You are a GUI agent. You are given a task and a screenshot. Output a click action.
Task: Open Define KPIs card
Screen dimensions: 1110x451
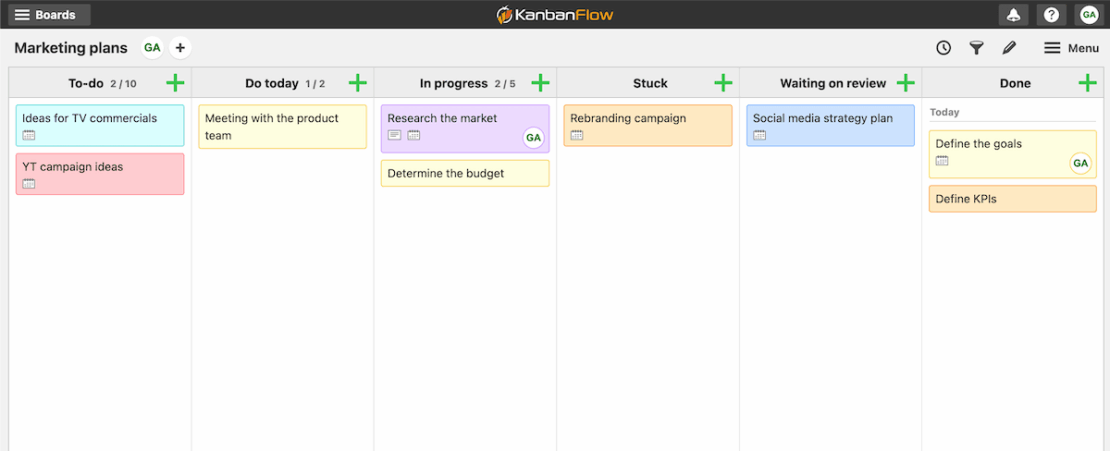(1013, 199)
